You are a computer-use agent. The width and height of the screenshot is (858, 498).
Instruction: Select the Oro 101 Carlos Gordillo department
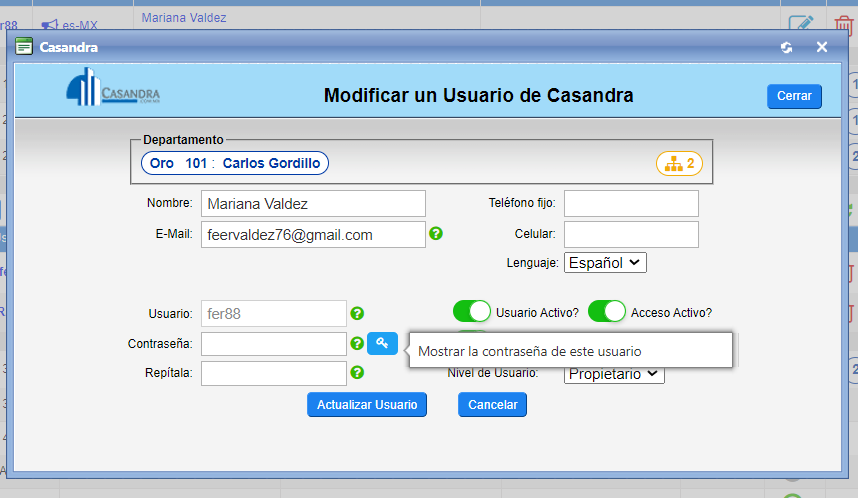tap(235, 163)
